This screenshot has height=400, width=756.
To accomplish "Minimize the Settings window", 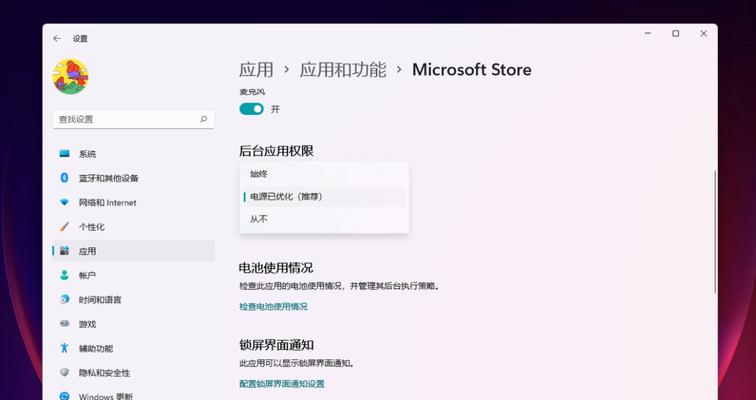I will [648, 34].
